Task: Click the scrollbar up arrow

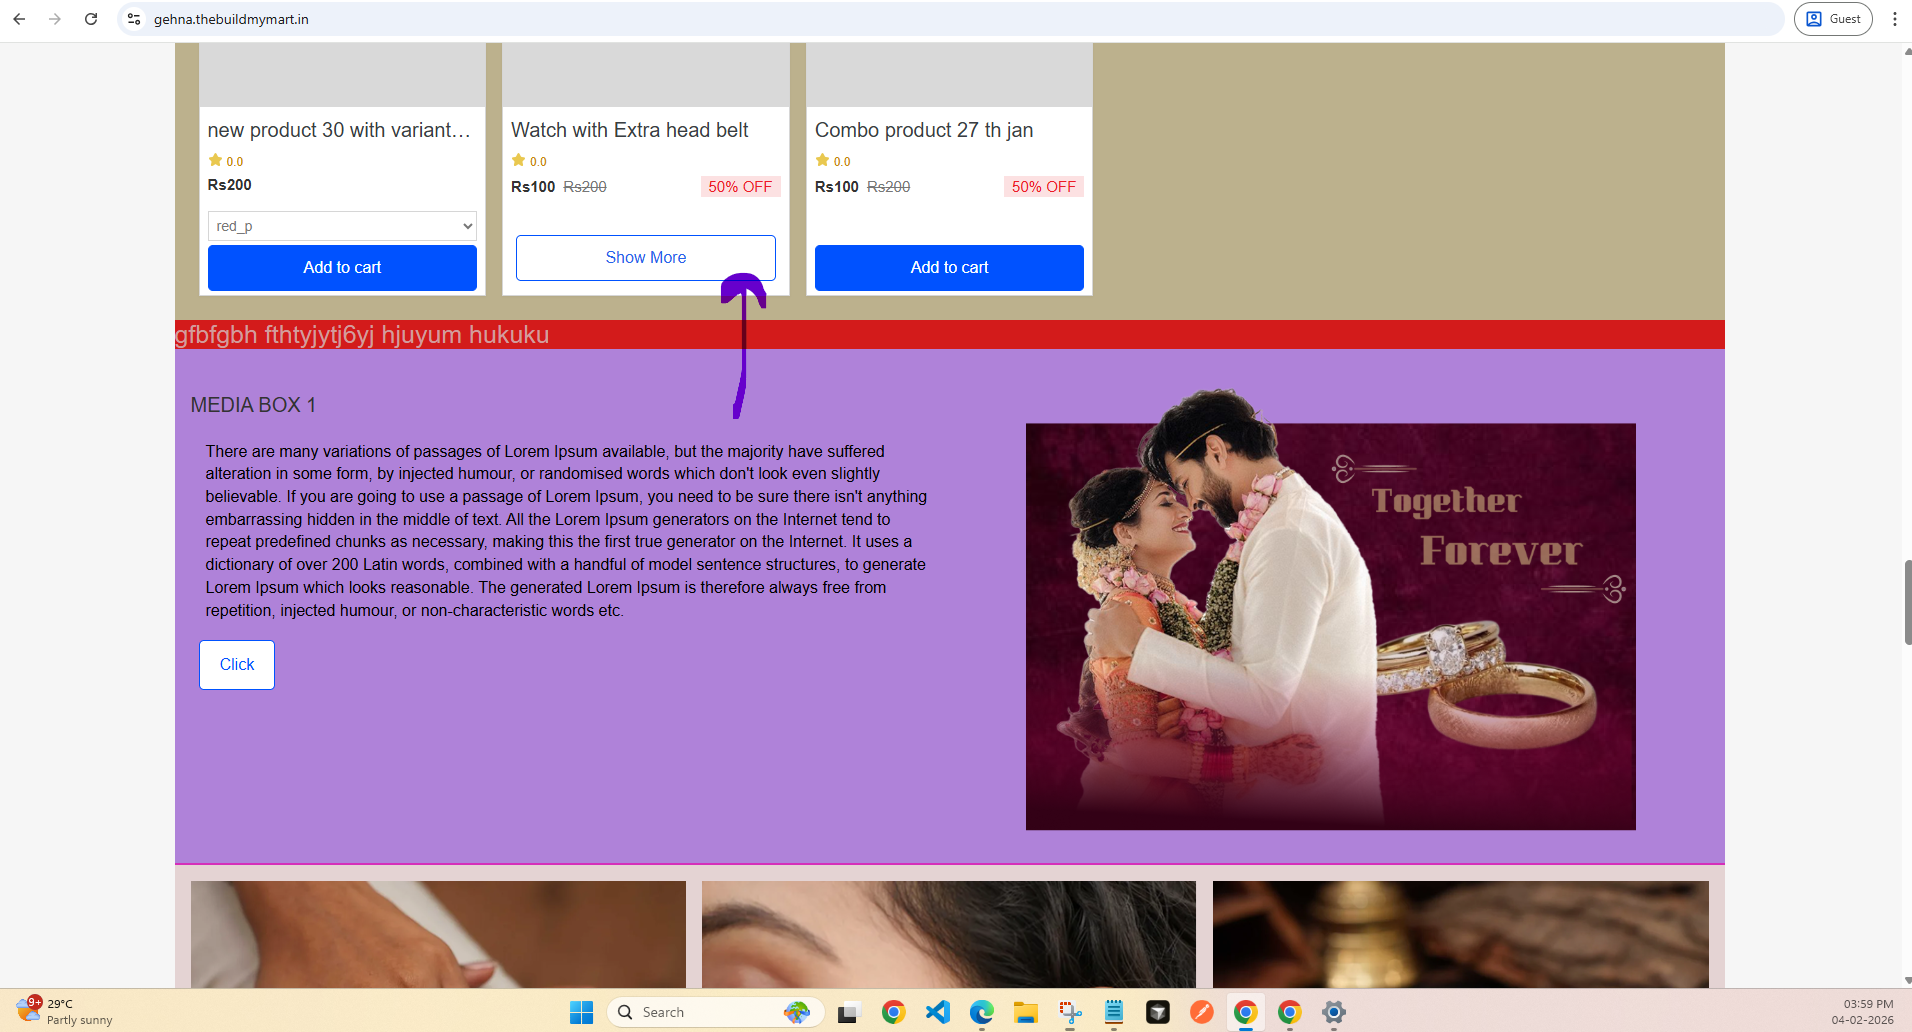Action: pyautogui.click(x=1907, y=51)
